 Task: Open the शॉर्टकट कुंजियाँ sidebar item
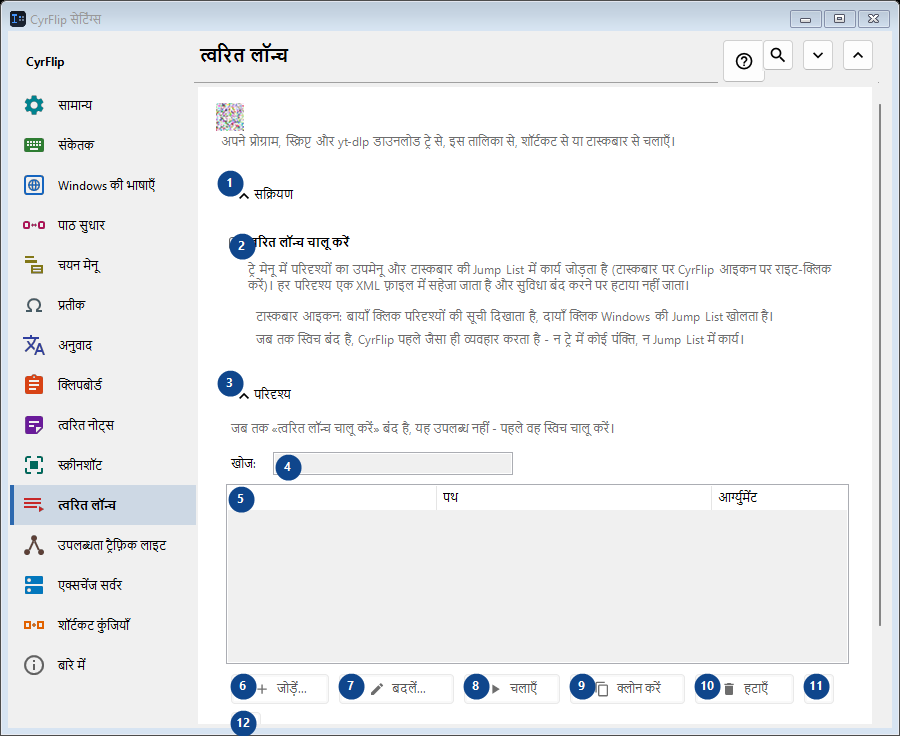click(103, 625)
